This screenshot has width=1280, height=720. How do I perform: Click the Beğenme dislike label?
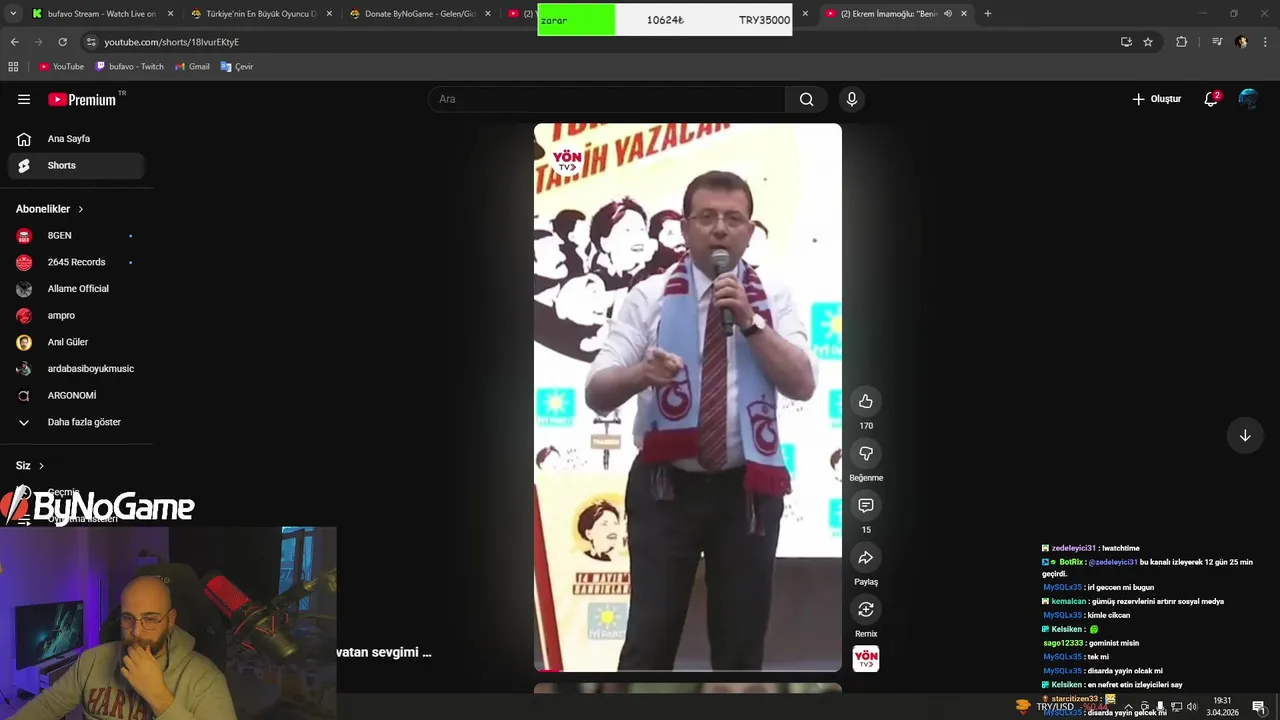pyautogui.click(x=866, y=478)
